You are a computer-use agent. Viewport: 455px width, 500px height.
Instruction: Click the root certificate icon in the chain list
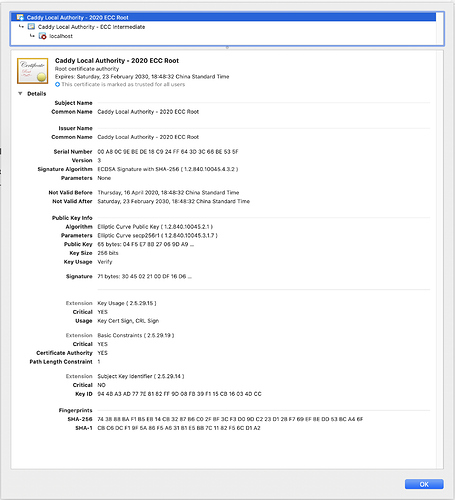tap(20, 17)
